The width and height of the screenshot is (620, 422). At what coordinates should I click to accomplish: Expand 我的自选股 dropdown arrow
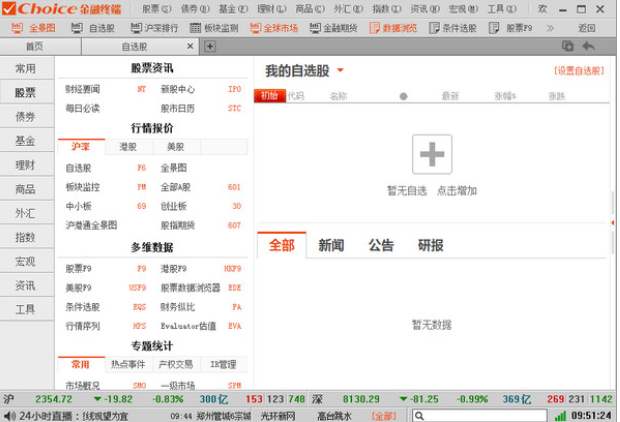click(340, 70)
